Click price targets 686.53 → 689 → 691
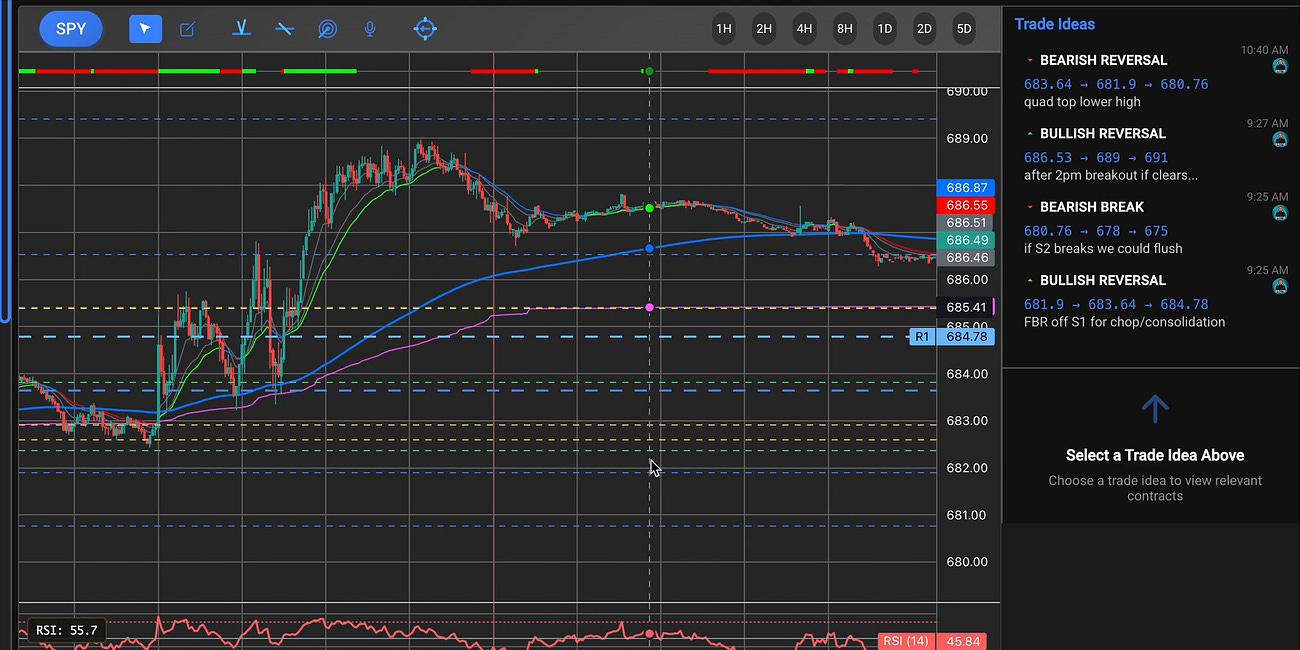The image size is (1300, 650). (x=1096, y=157)
